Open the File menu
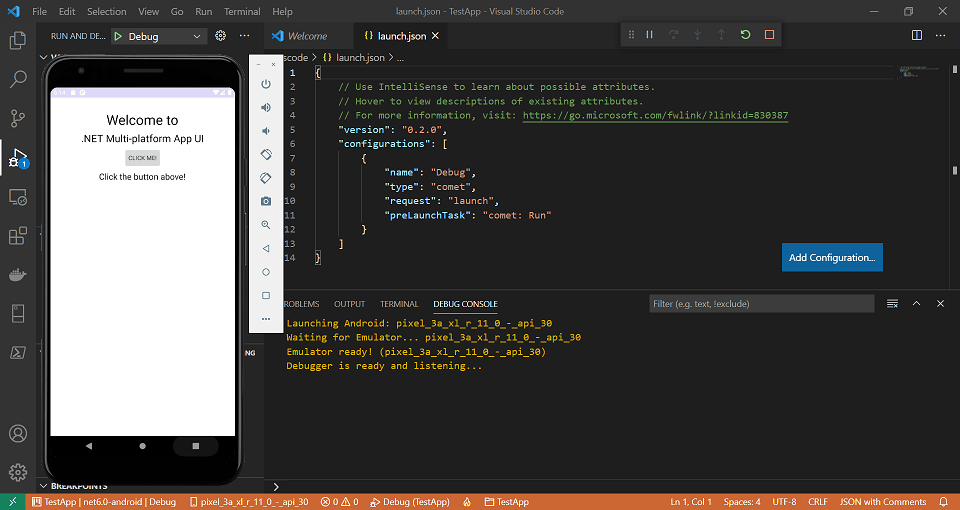 (39, 12)
